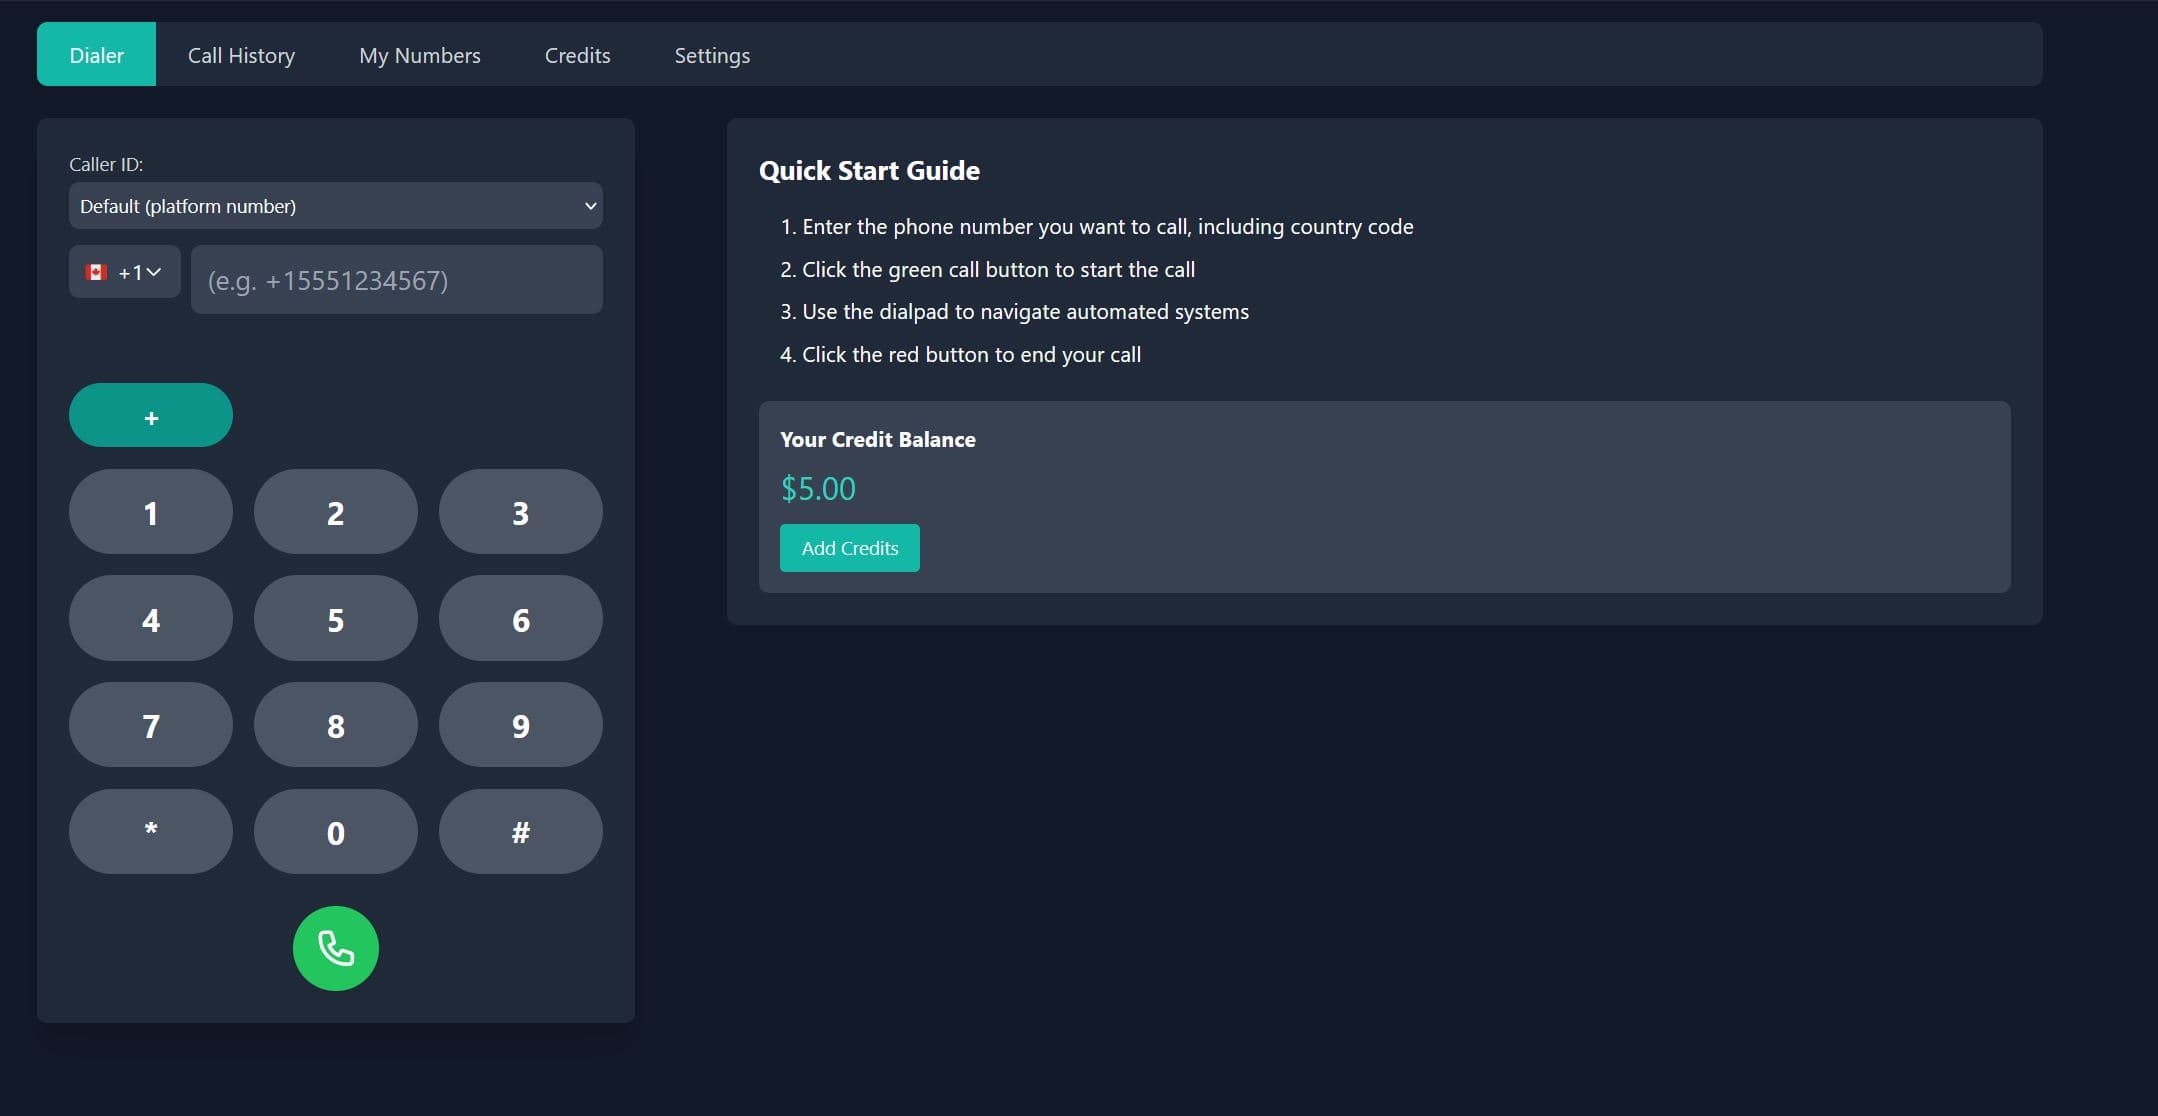Screen dimensions: 2158x1116
Task: Click the Add Credits button
Action: click(x=849, y=548)
